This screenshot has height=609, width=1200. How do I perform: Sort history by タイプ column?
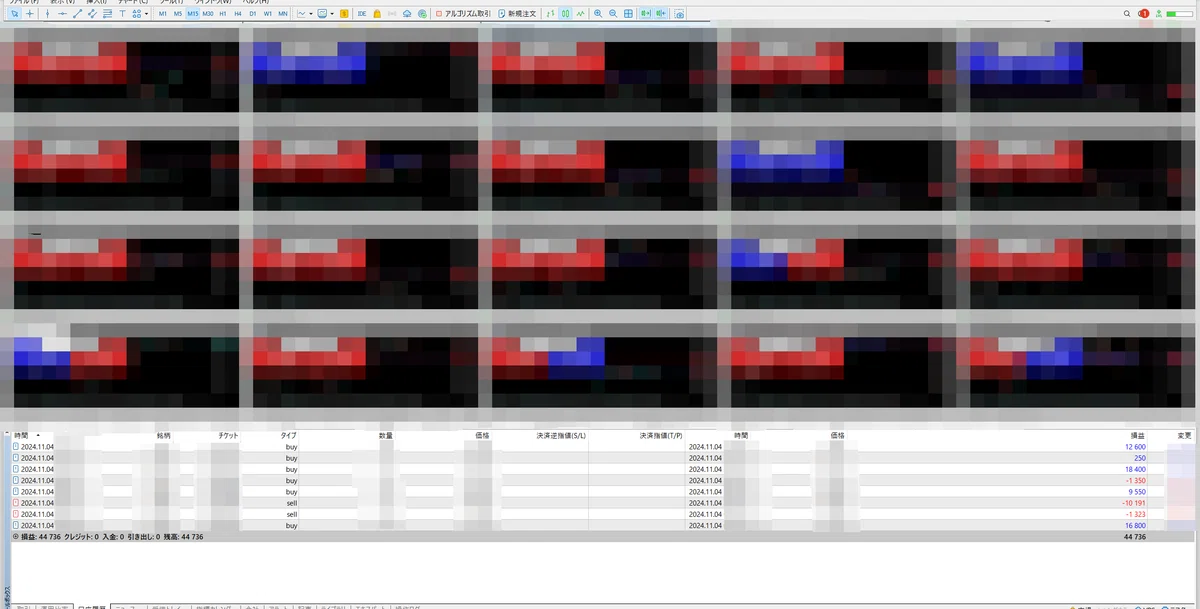[288, 436]
